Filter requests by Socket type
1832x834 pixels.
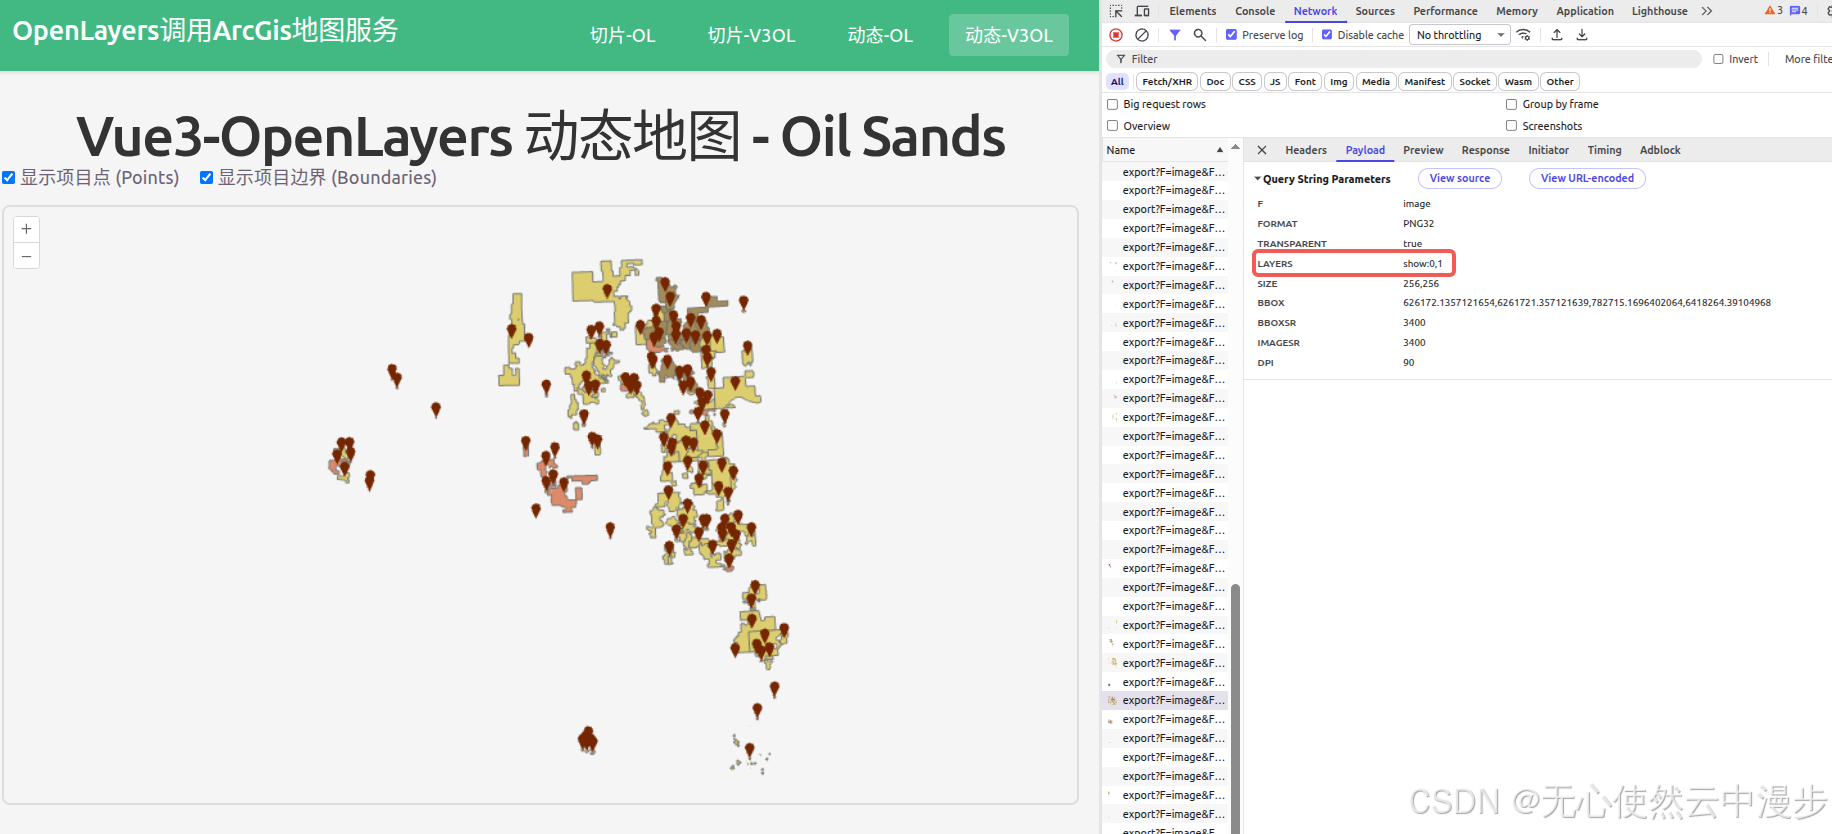click(x=1474, y=82)
